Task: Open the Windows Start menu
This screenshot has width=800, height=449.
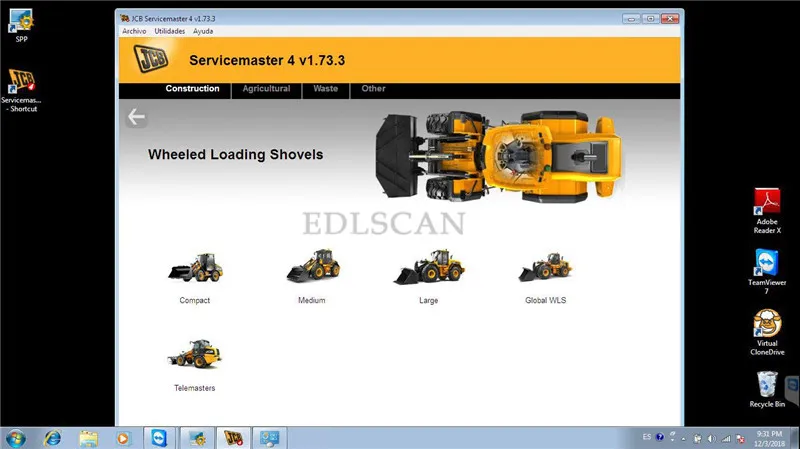Action: 16,438
